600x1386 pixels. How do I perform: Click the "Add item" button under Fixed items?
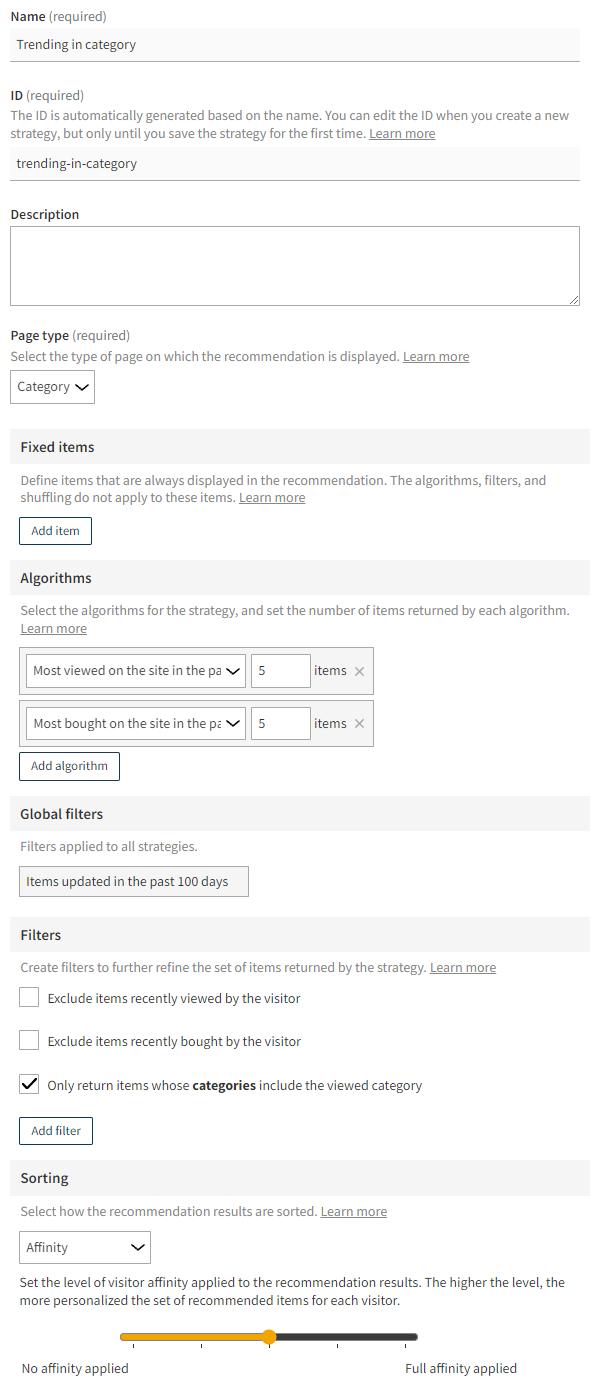[x=55, y=530]
